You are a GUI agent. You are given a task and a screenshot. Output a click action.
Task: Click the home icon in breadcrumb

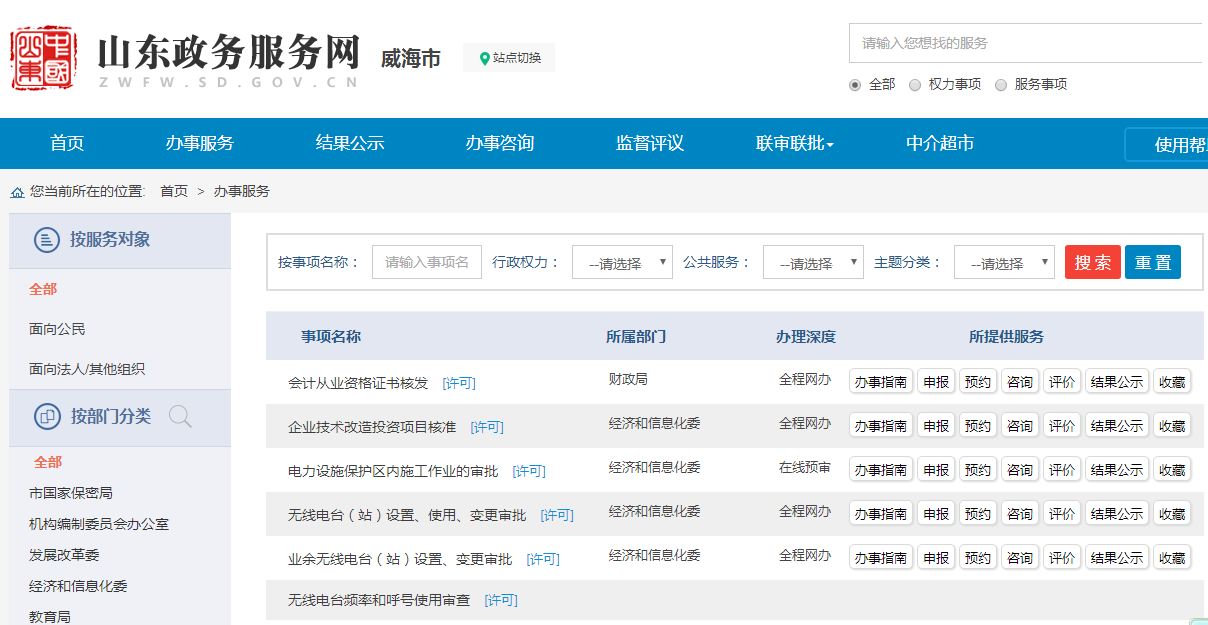click(x=17, y=192)
